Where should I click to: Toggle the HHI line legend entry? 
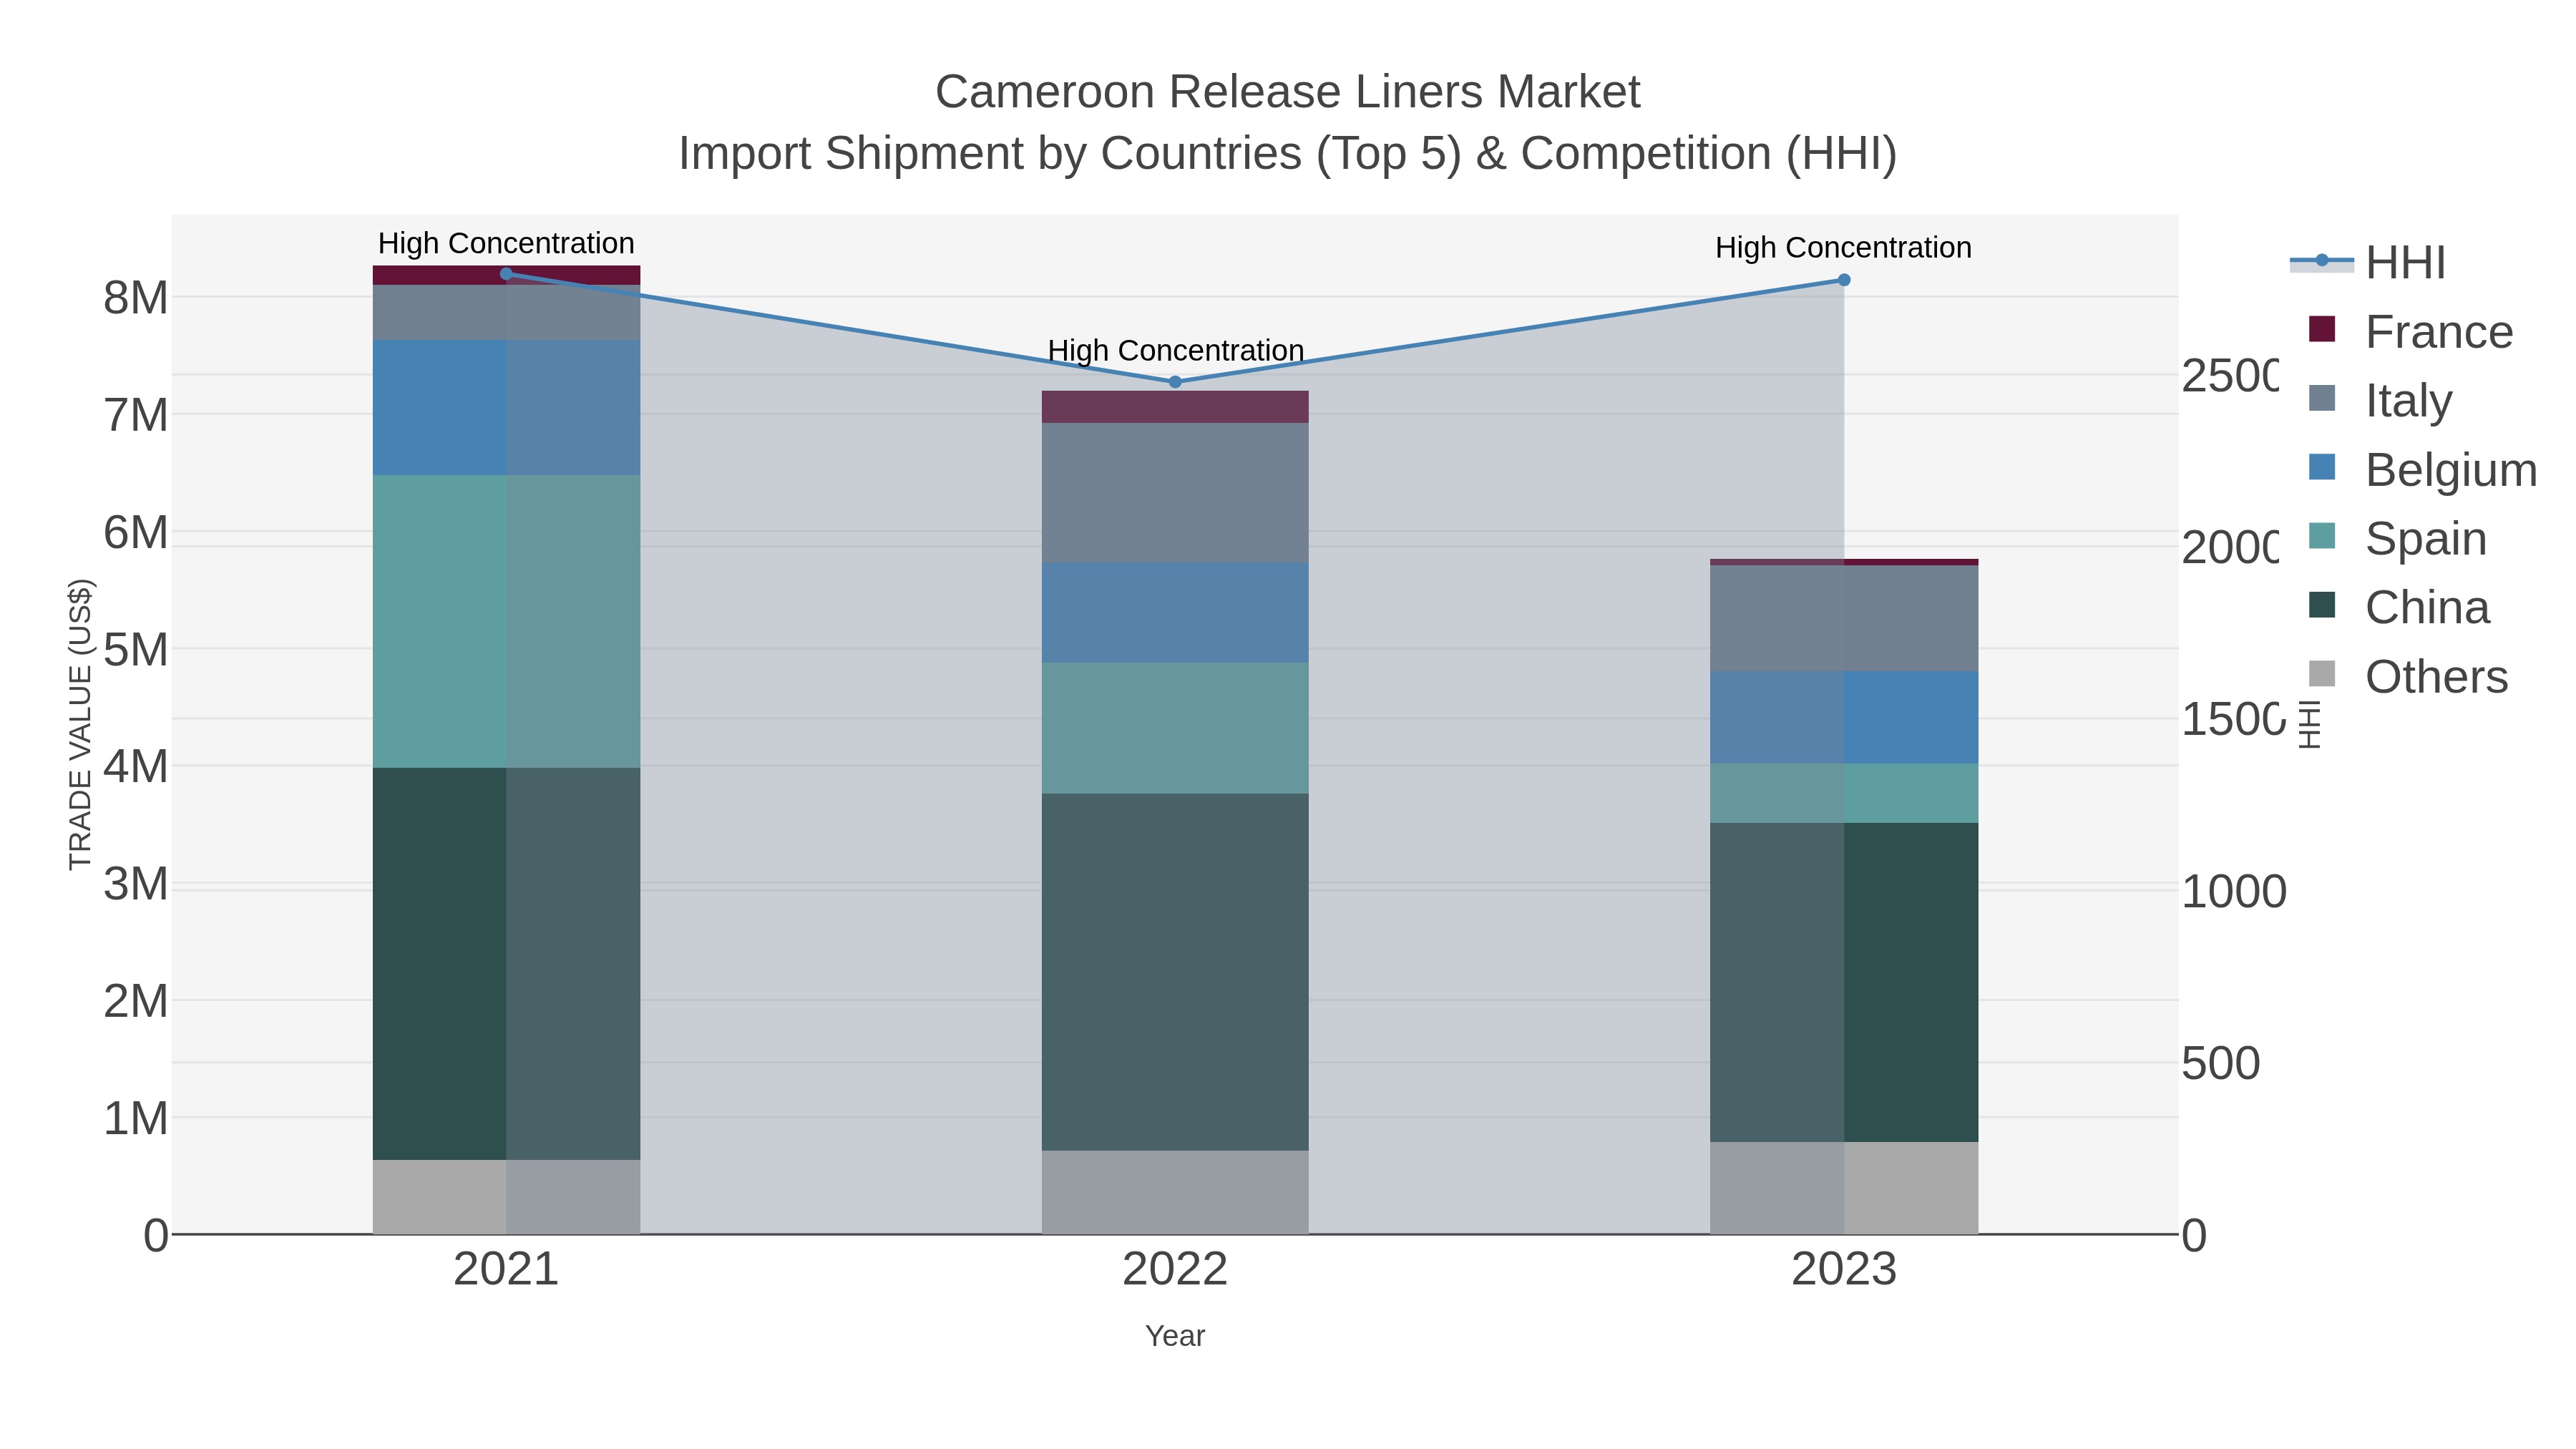point(2368,263)
